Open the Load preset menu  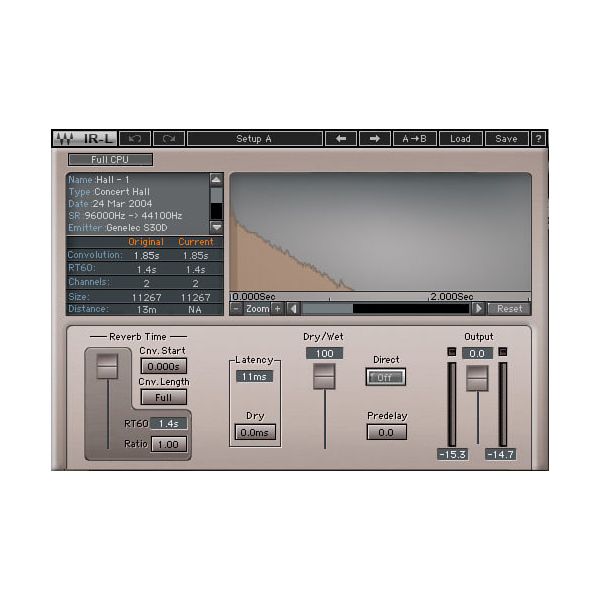pos(460,139)
